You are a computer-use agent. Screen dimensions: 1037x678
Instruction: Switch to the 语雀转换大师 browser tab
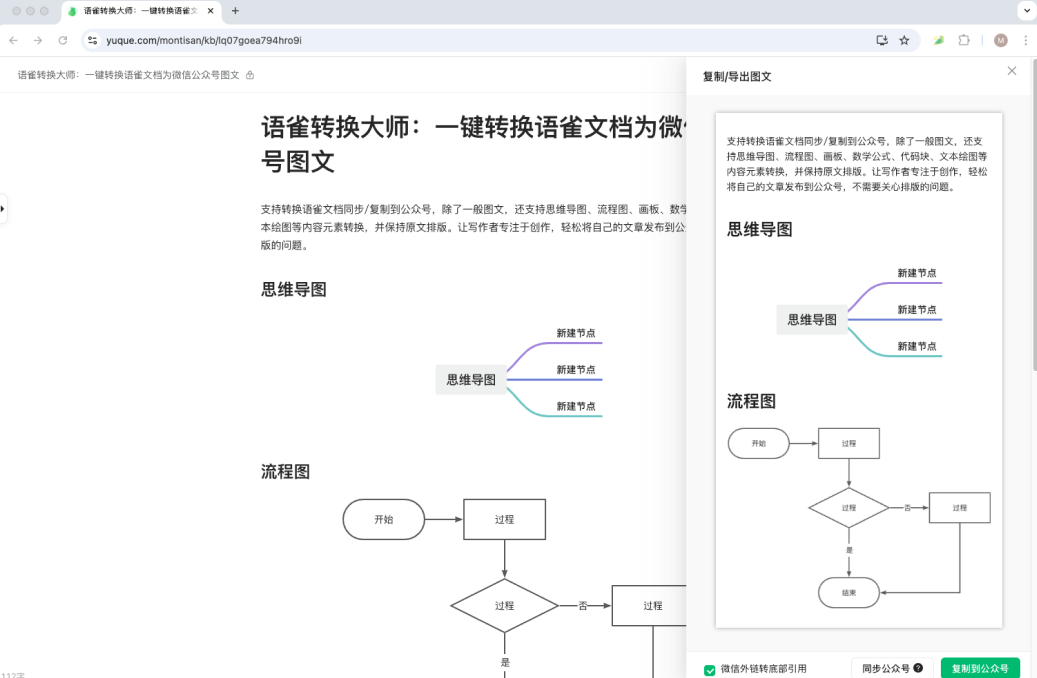tap(140, 12)
